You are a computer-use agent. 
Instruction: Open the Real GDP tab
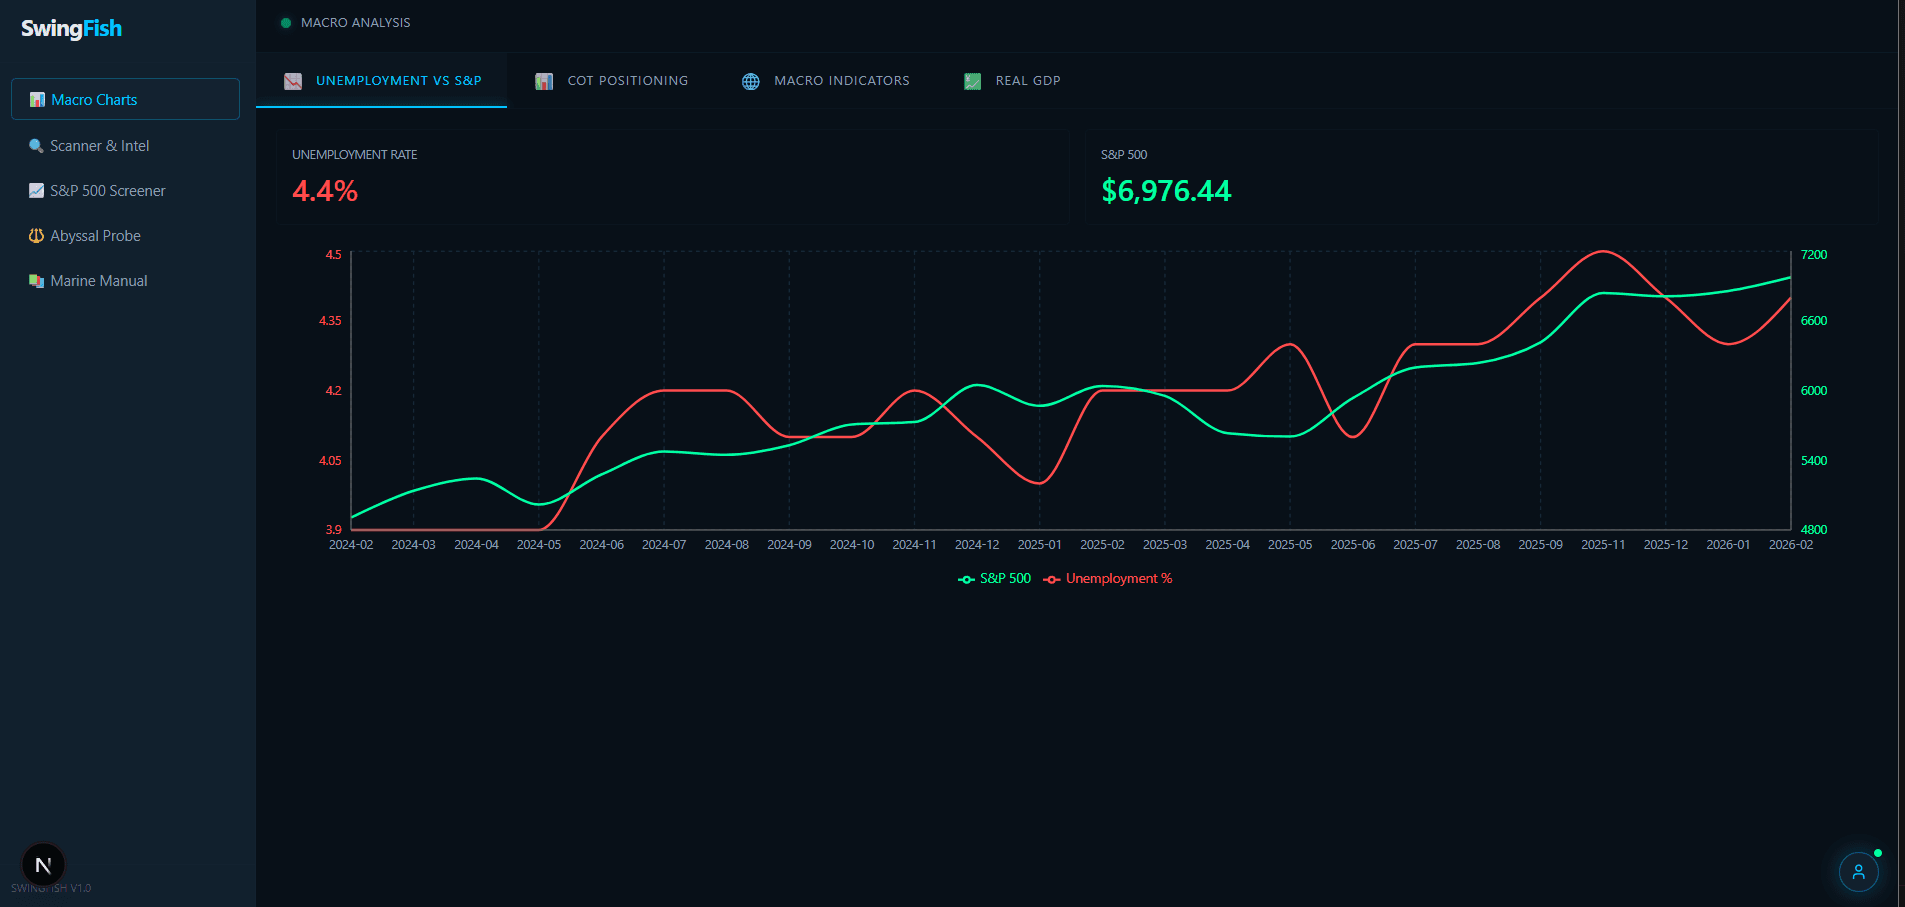[x=1012, y=81]
